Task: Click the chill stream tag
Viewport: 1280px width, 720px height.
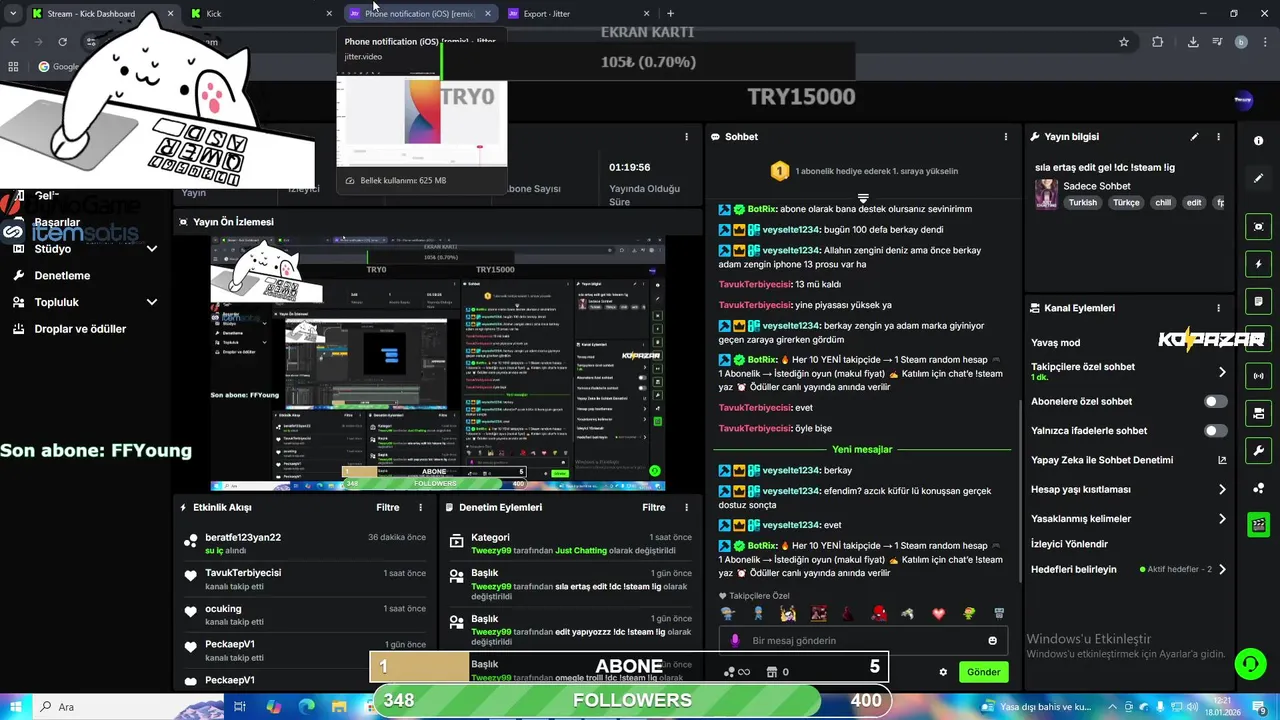Action: click(1163, 203)
